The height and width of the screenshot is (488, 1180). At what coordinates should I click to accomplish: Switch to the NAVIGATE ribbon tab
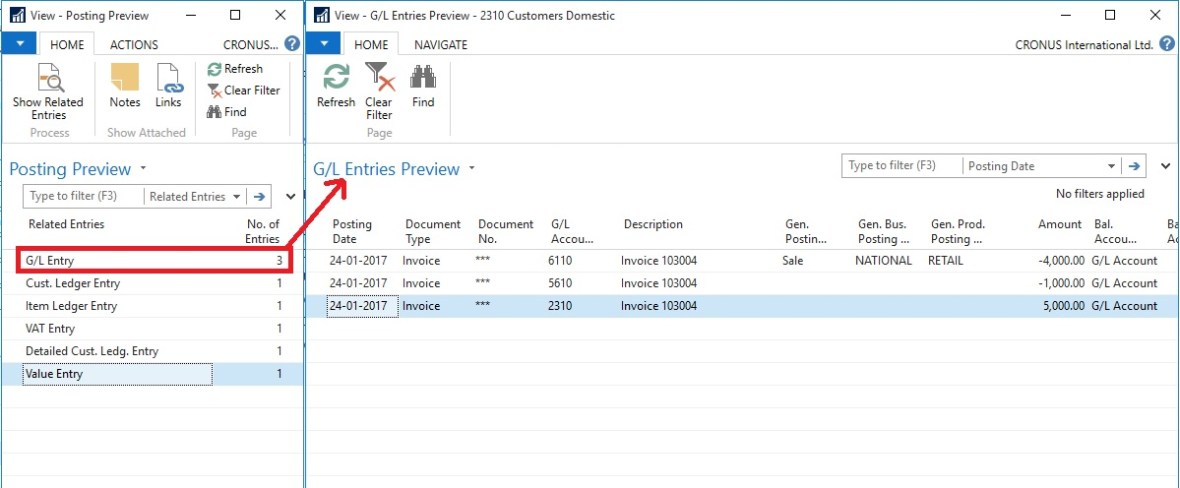click(x=440, y=45)
